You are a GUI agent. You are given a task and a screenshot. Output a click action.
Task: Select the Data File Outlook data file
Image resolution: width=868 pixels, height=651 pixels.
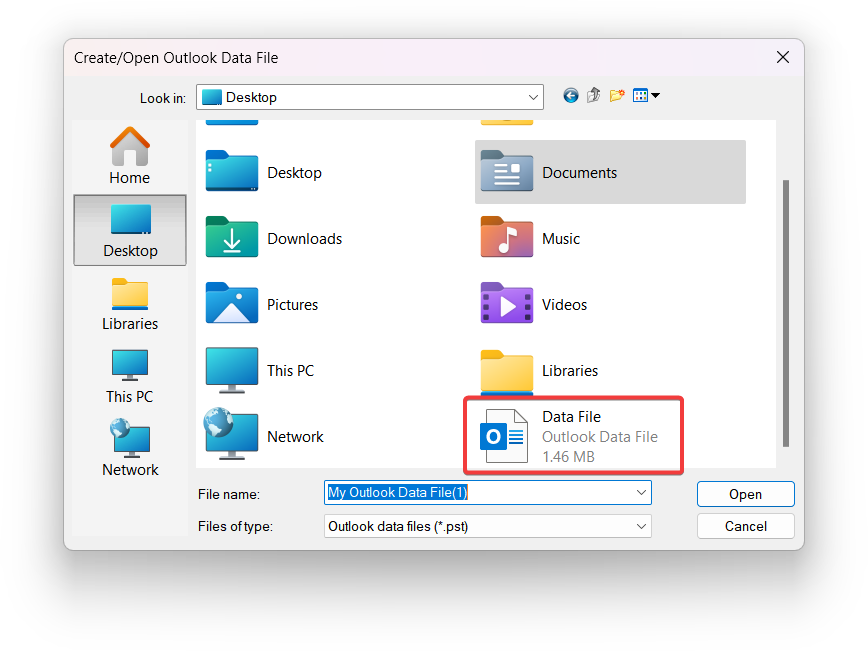(x=574, y=436)
